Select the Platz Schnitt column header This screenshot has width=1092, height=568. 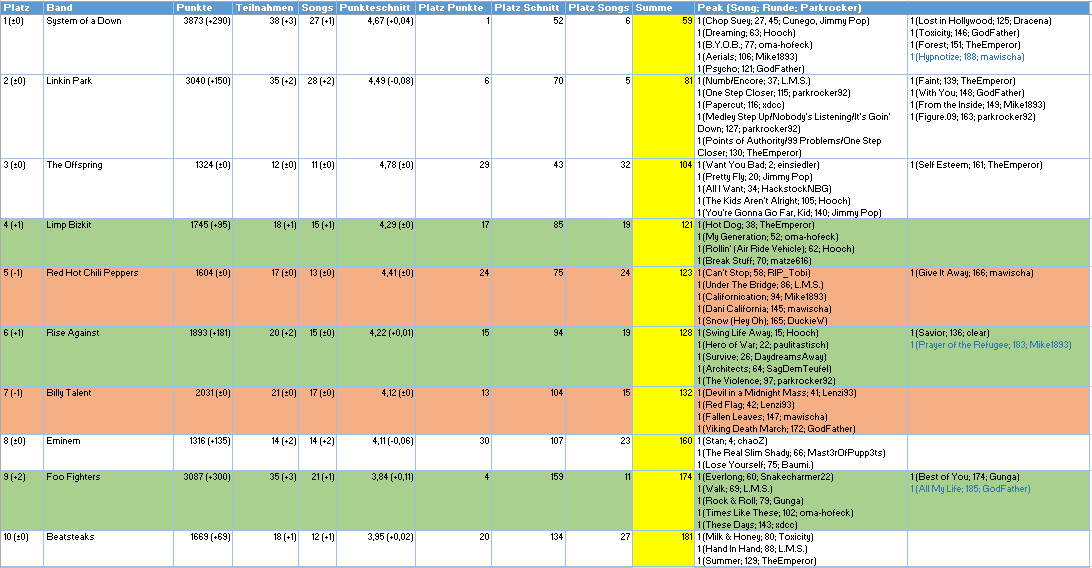(529, 8)
